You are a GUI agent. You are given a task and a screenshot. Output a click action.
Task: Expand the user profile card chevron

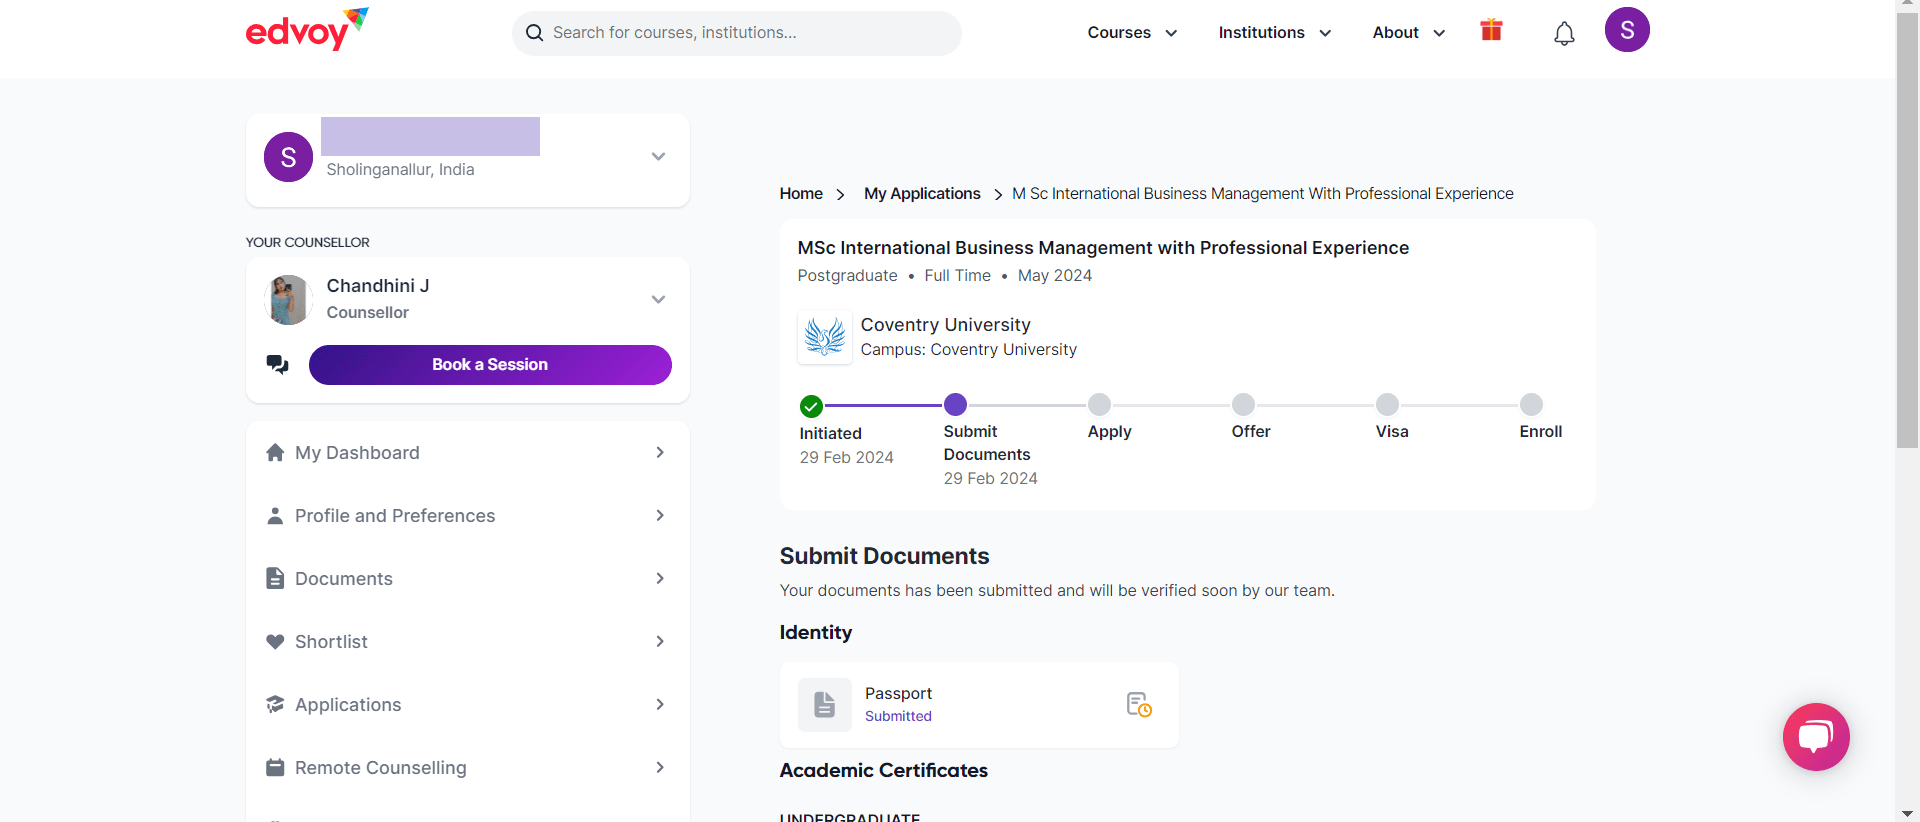tap(658, 156)
